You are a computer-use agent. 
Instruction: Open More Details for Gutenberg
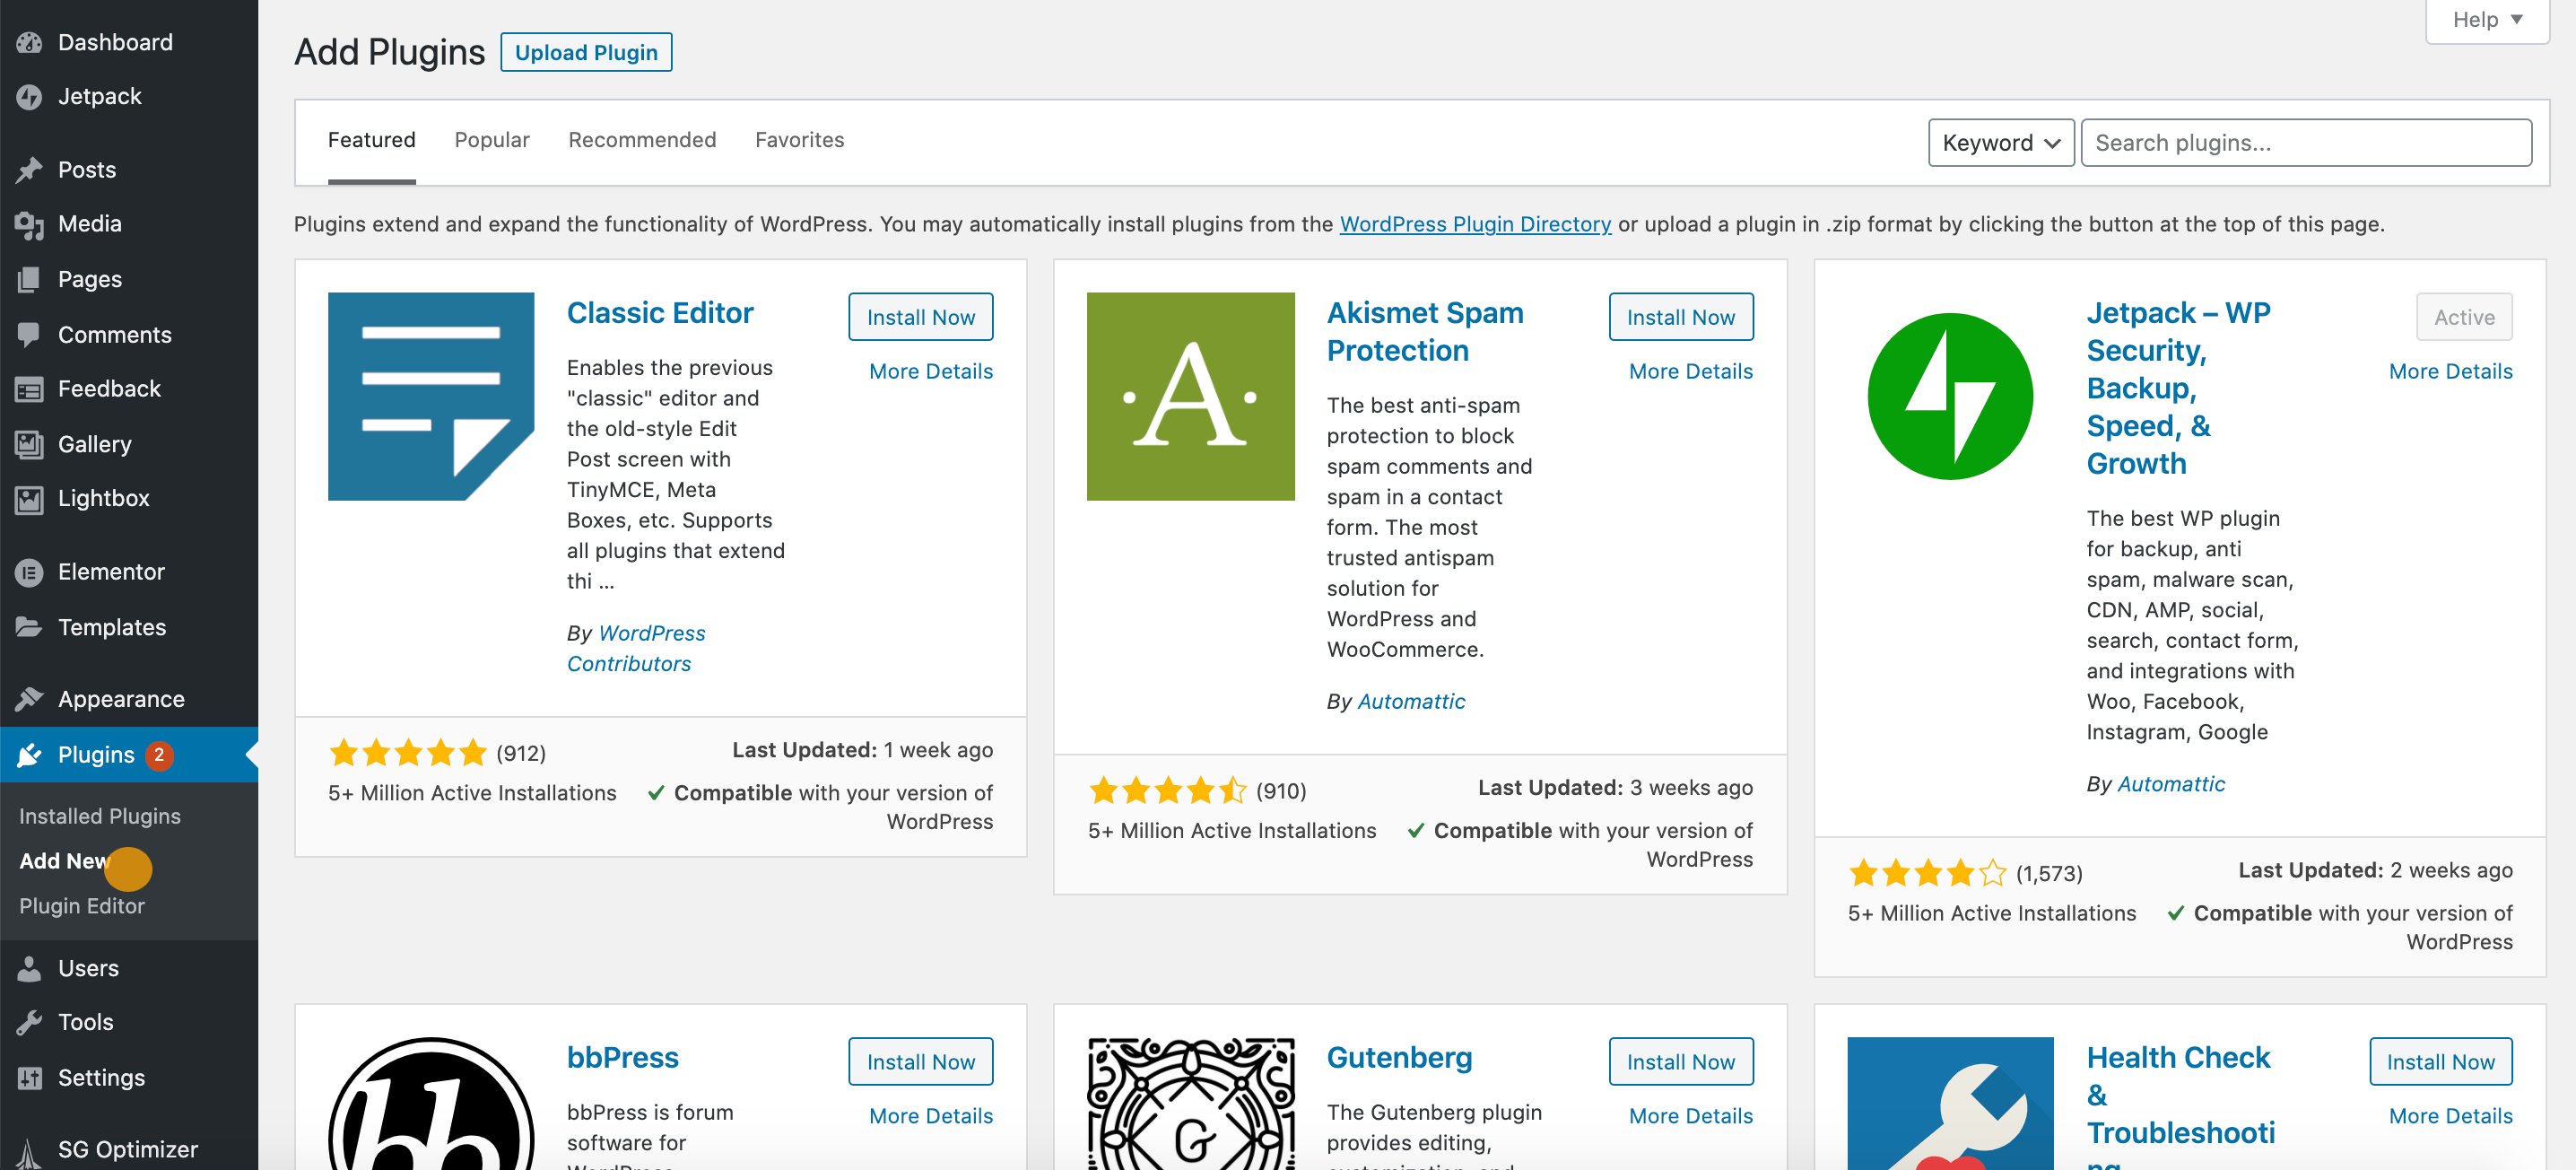[1690, 1116]
